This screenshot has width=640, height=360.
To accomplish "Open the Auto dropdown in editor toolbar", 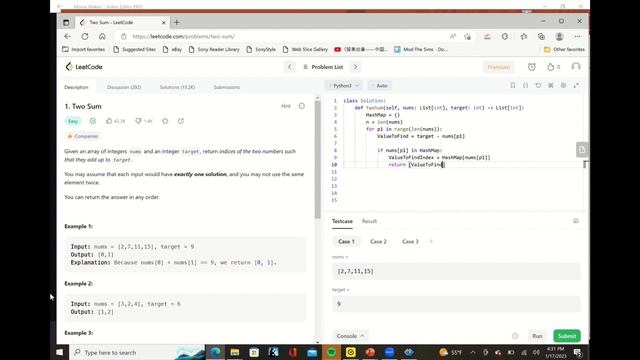I will click(x=380, y=85).
